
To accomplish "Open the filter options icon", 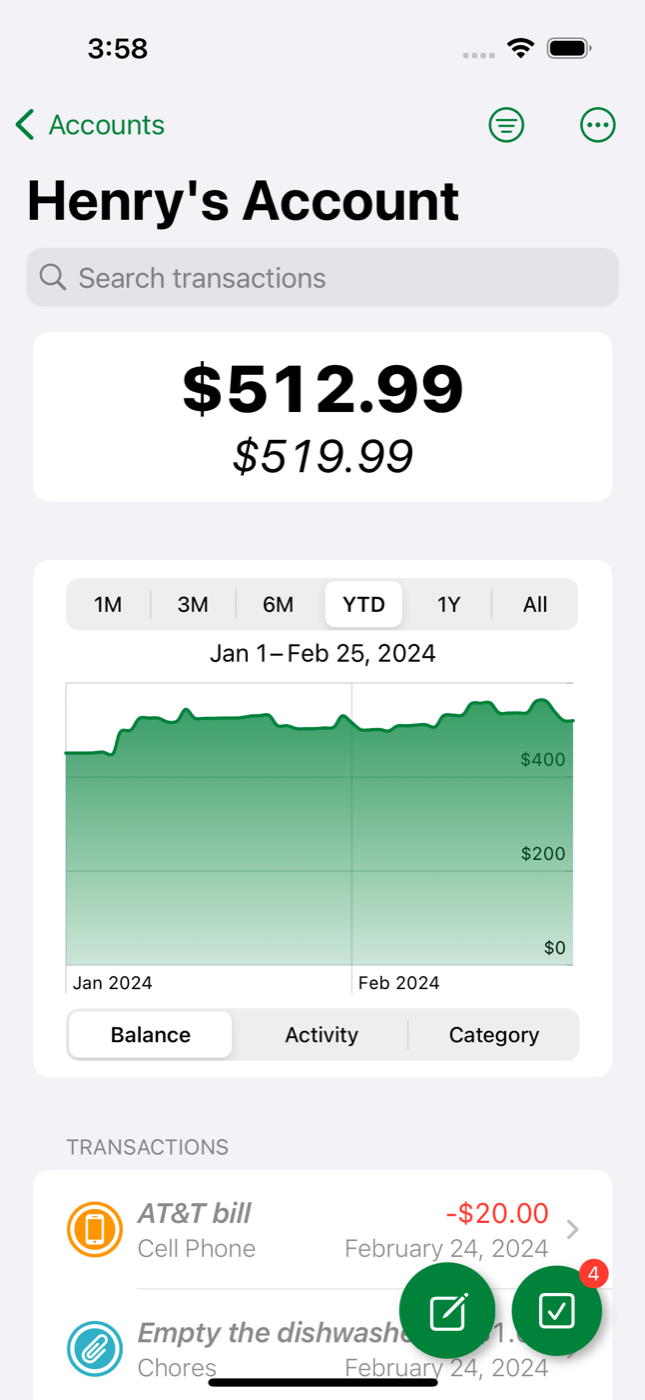I will [506, 125].
